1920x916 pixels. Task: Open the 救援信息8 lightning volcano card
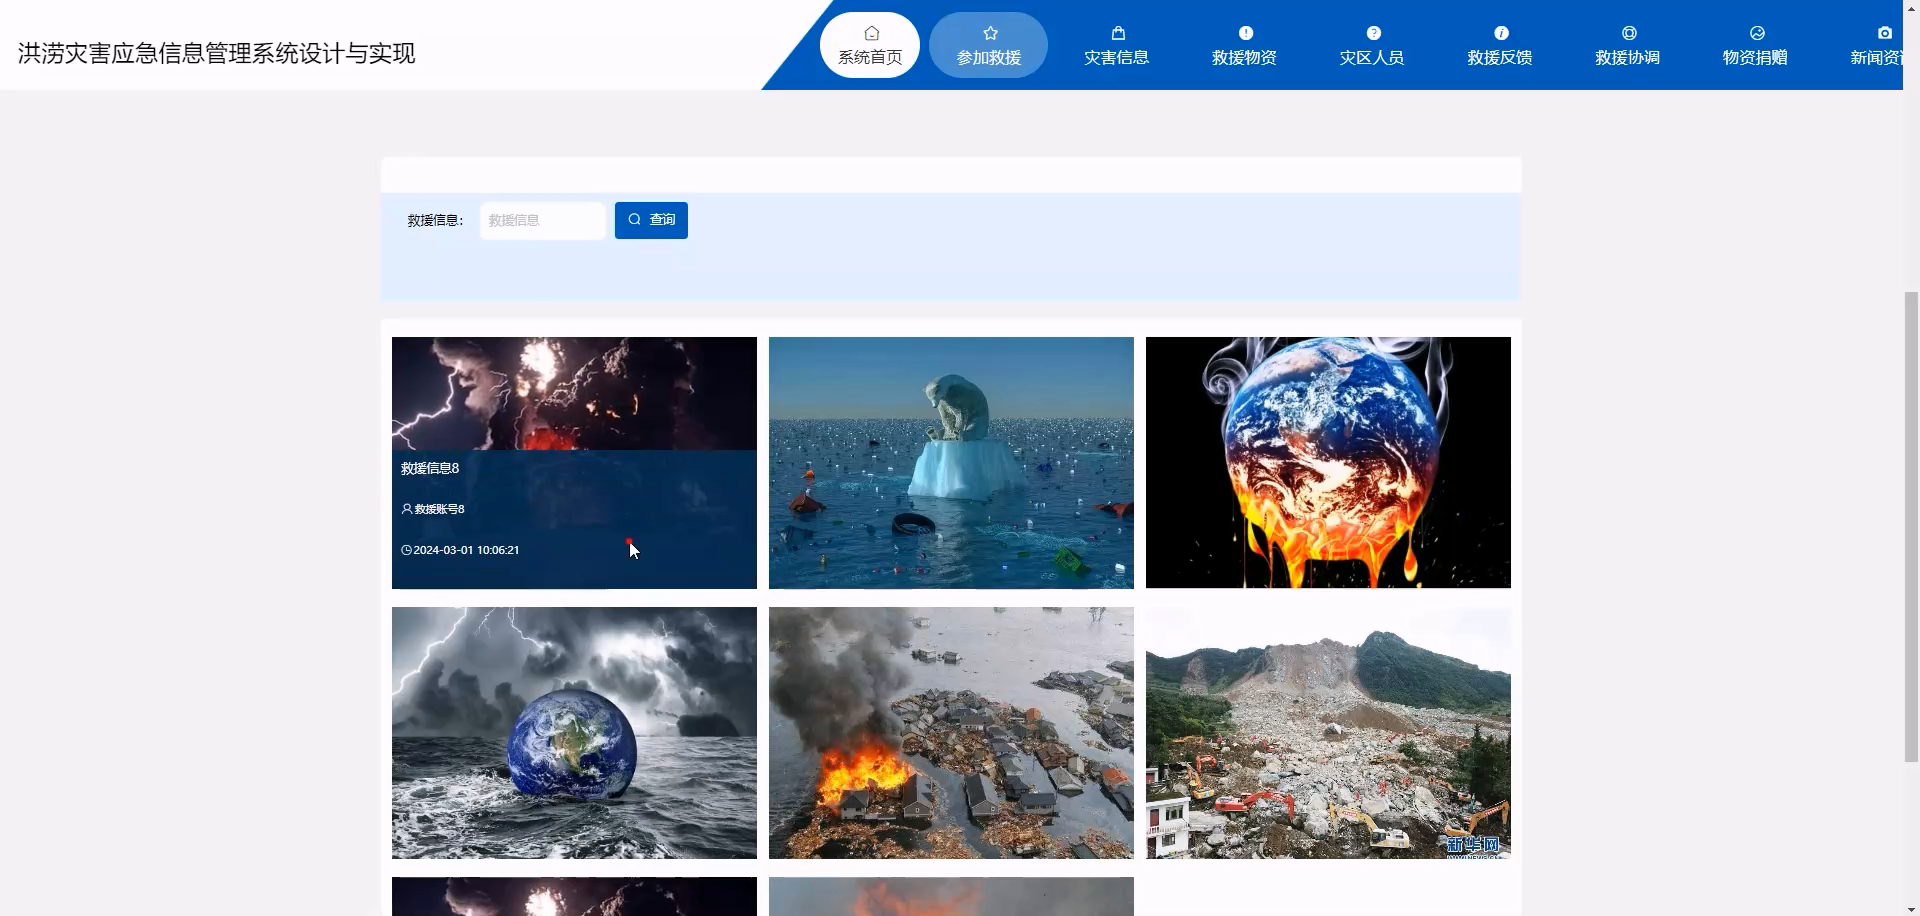(x=574, y=462)
